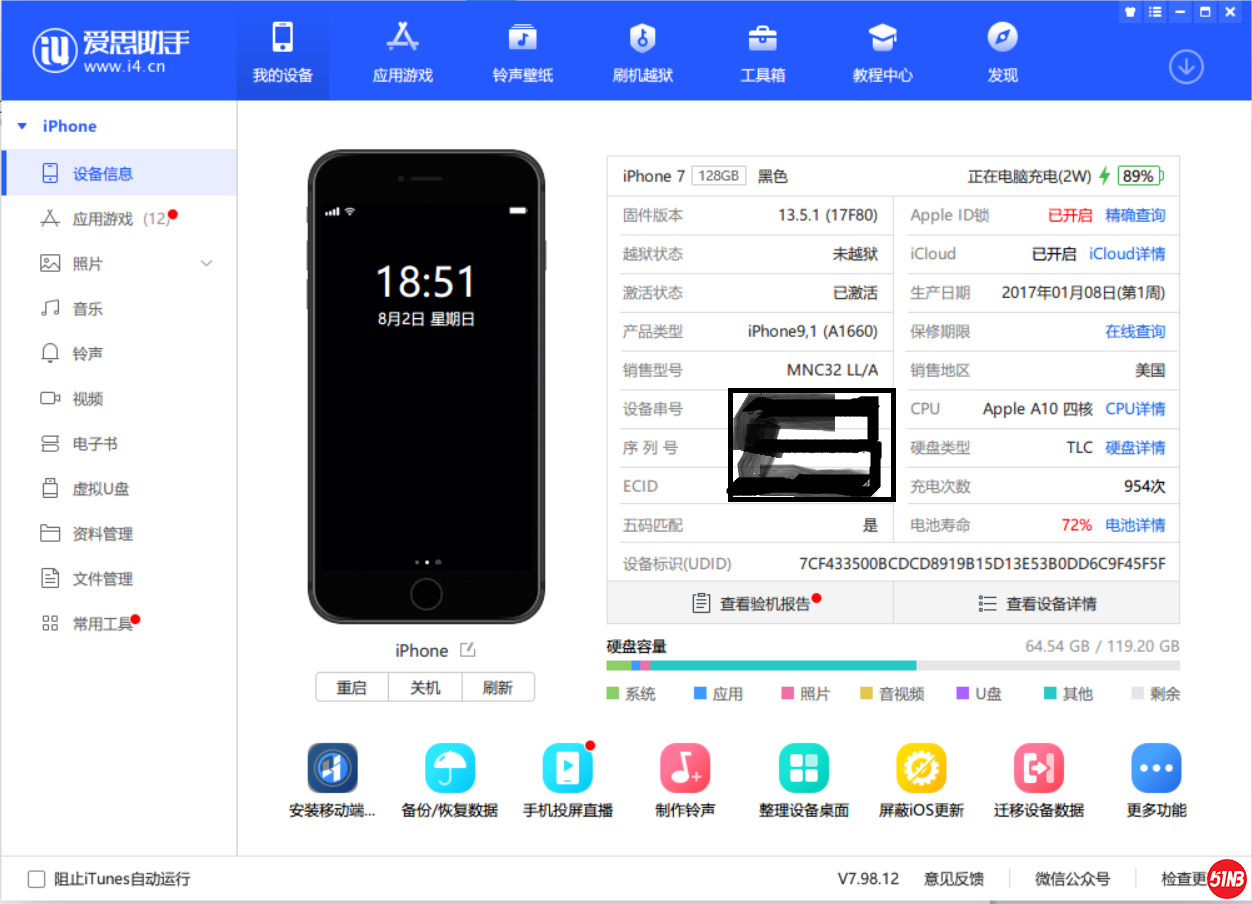This screenshot has height=904, width=1252.
Task: Open the 工具箱 toolbox icon
Action: [x=762, y=37]
